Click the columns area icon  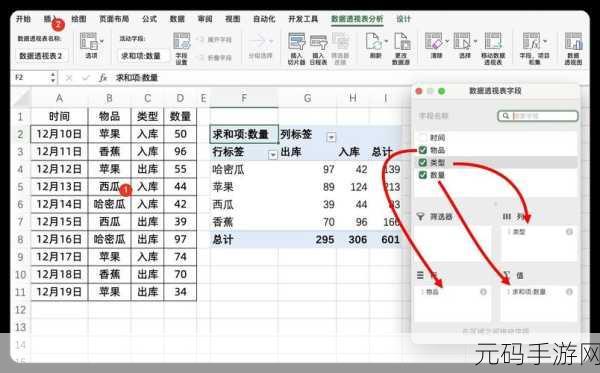pos(507,217)
